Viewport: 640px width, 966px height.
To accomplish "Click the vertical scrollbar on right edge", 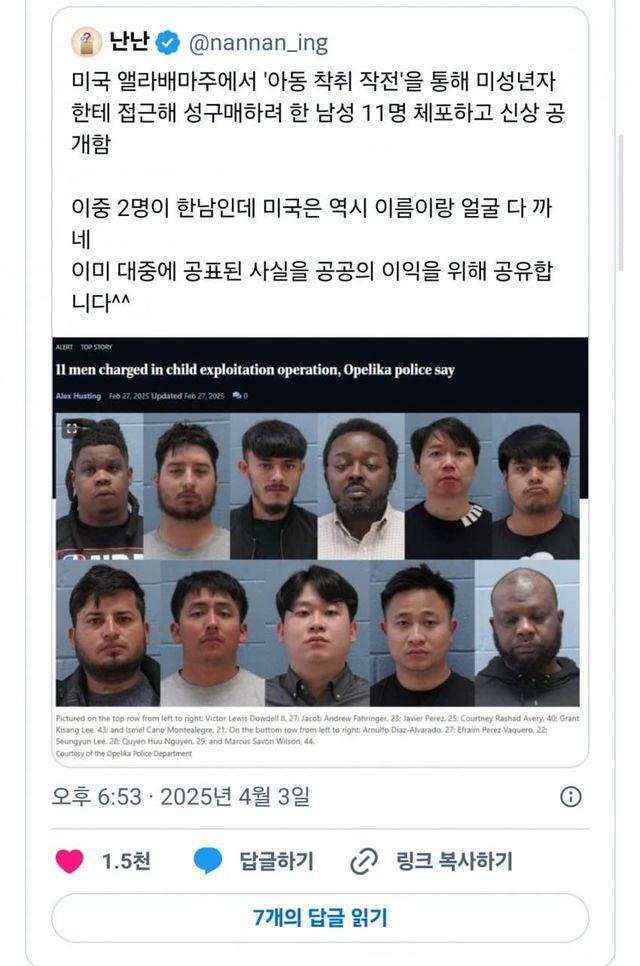I will click(x=621, y=202).
